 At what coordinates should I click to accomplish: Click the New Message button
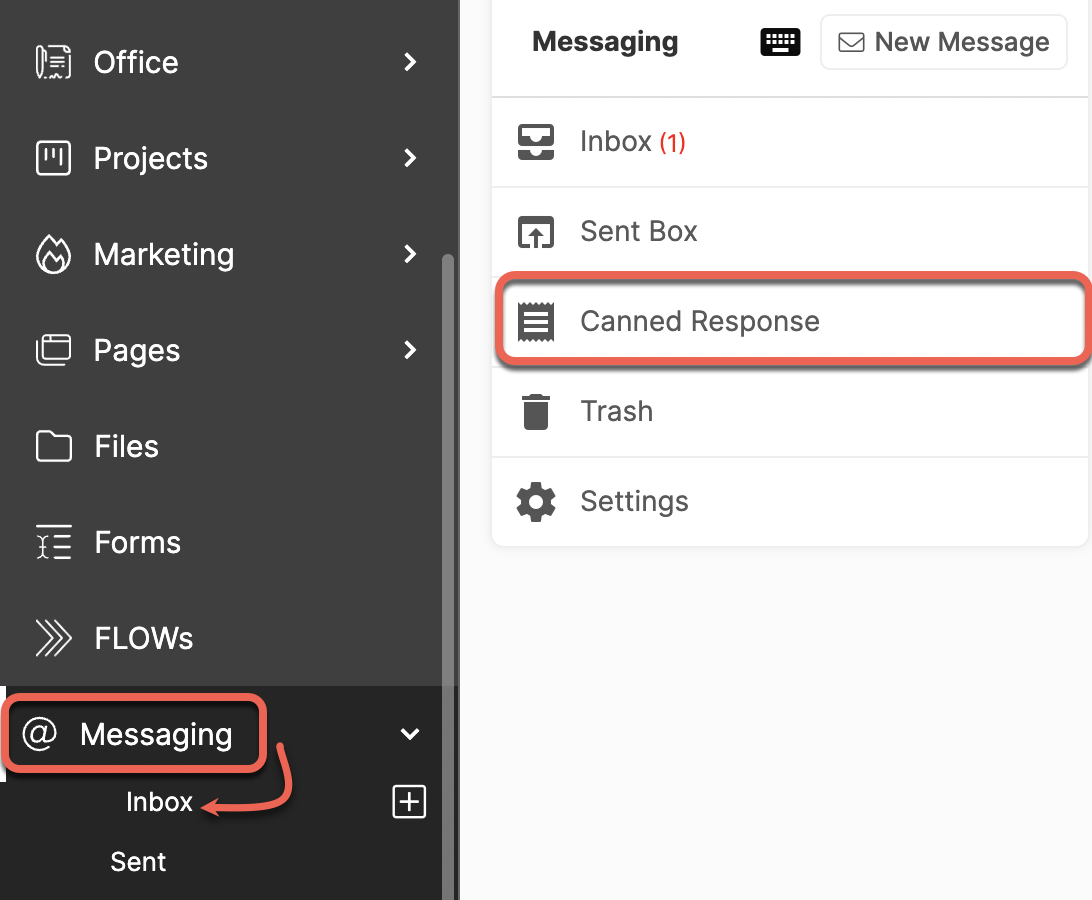click(944, 42)
